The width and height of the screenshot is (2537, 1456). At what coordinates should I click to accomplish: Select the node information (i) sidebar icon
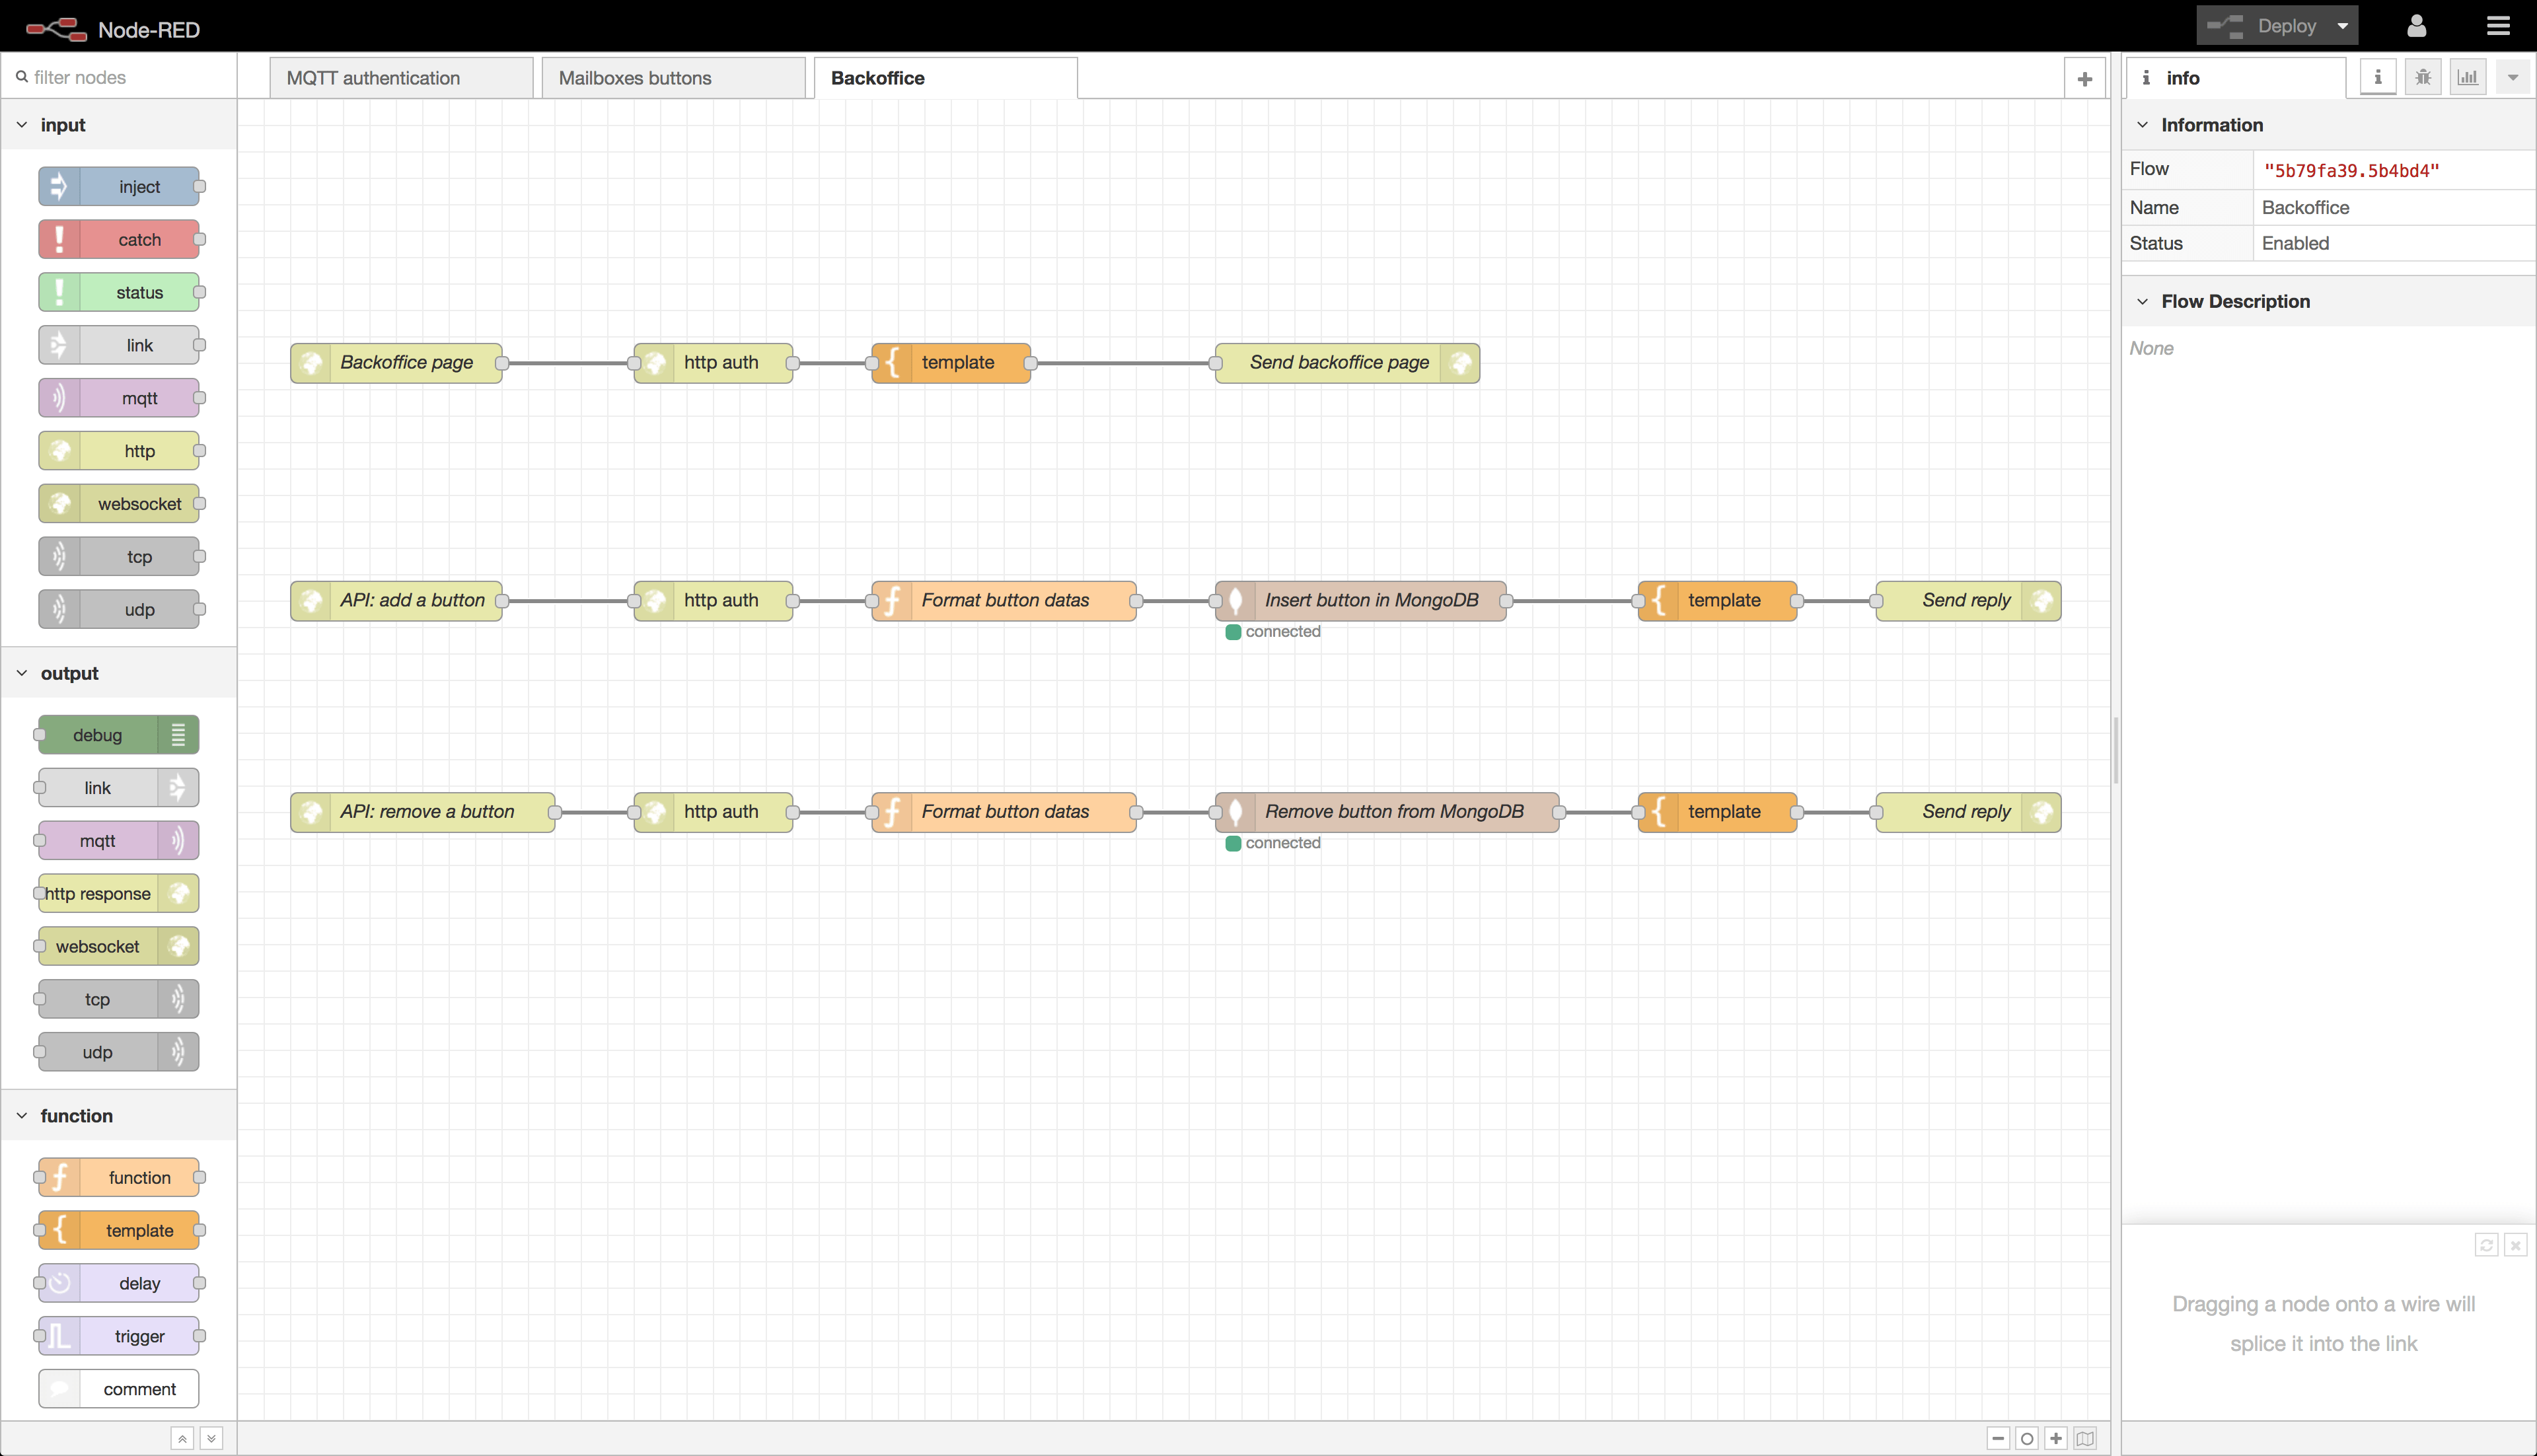(x=2377, y=76)
